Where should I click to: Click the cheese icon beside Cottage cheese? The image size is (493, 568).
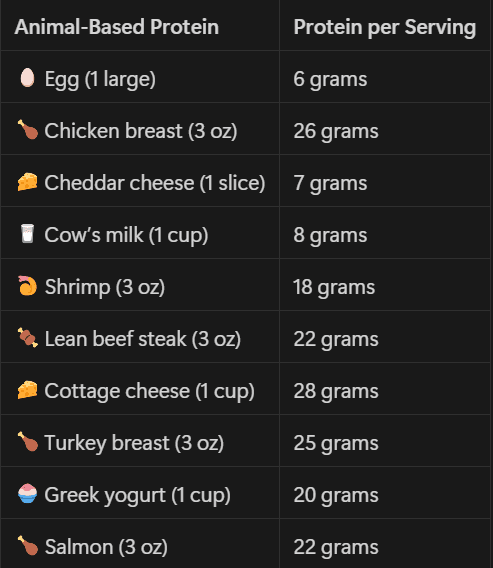[x=28, y=390]
